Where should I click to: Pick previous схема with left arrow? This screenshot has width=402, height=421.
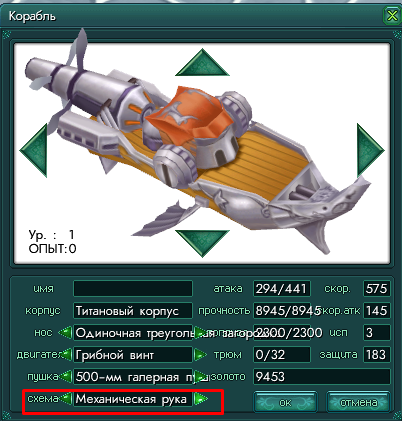pos(65,399)
